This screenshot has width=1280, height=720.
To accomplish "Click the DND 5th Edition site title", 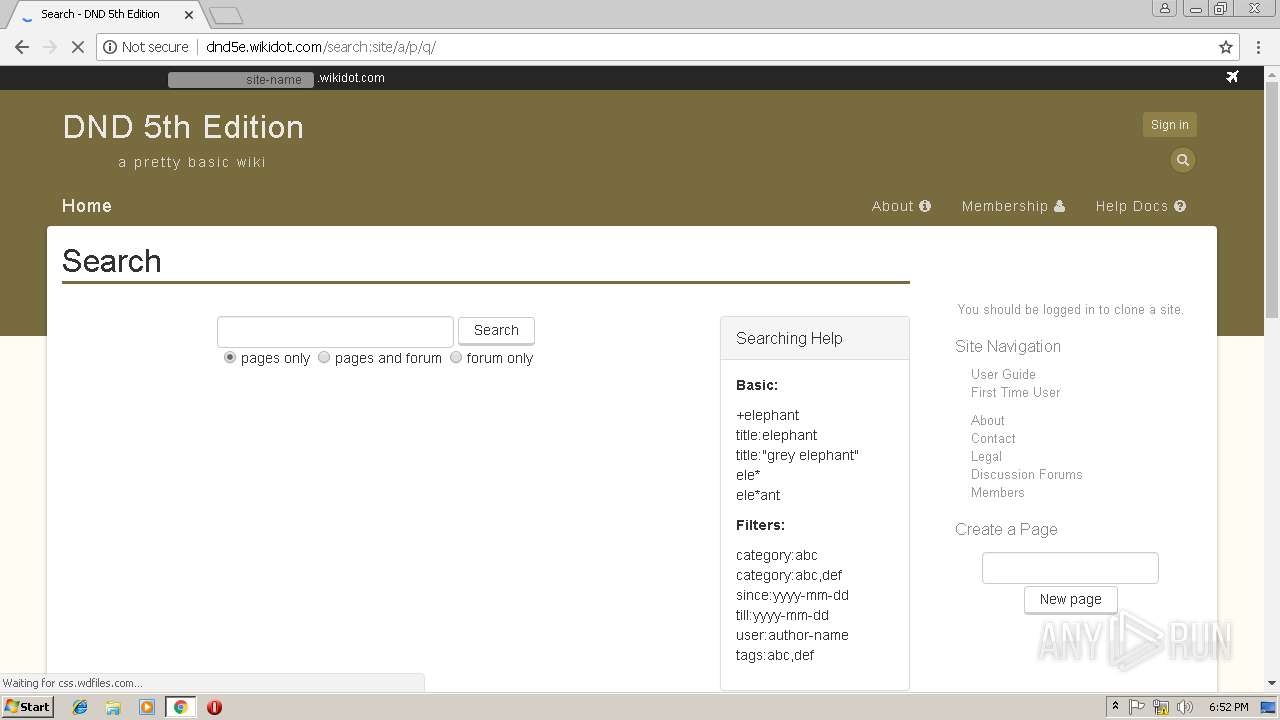I will coord(183,127).
